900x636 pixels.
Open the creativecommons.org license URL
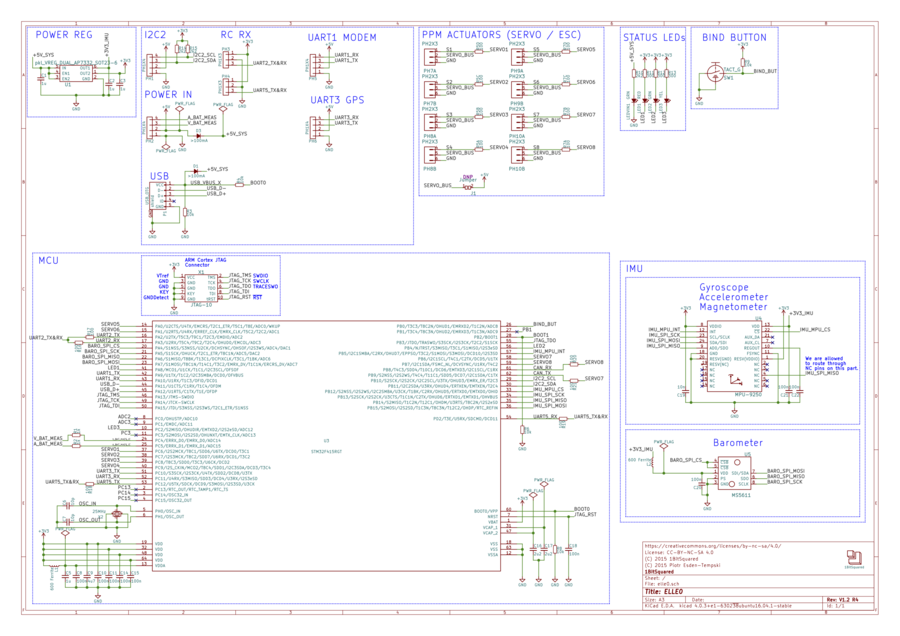(x=712, y=546)
